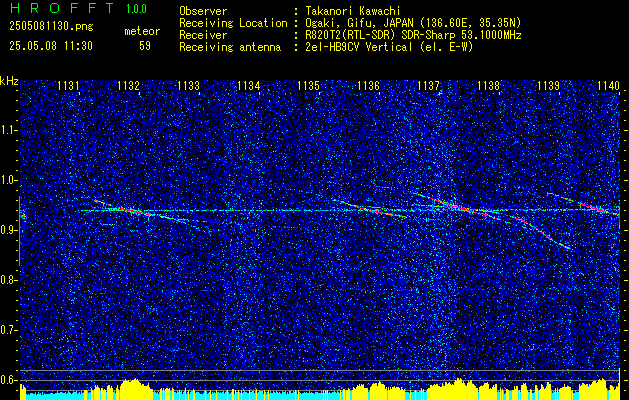Select the file name 2505081130.png
This screenshot has width=629, height=400.
pyautogui.click(x=51, y=26)
